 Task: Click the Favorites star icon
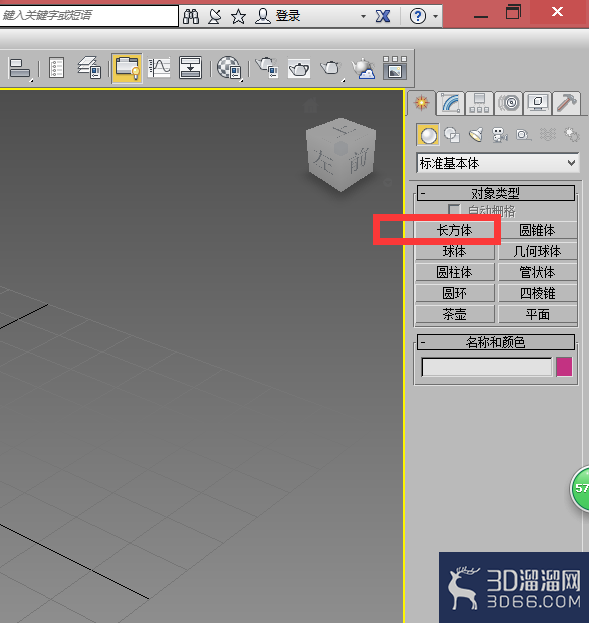(238, 16)
